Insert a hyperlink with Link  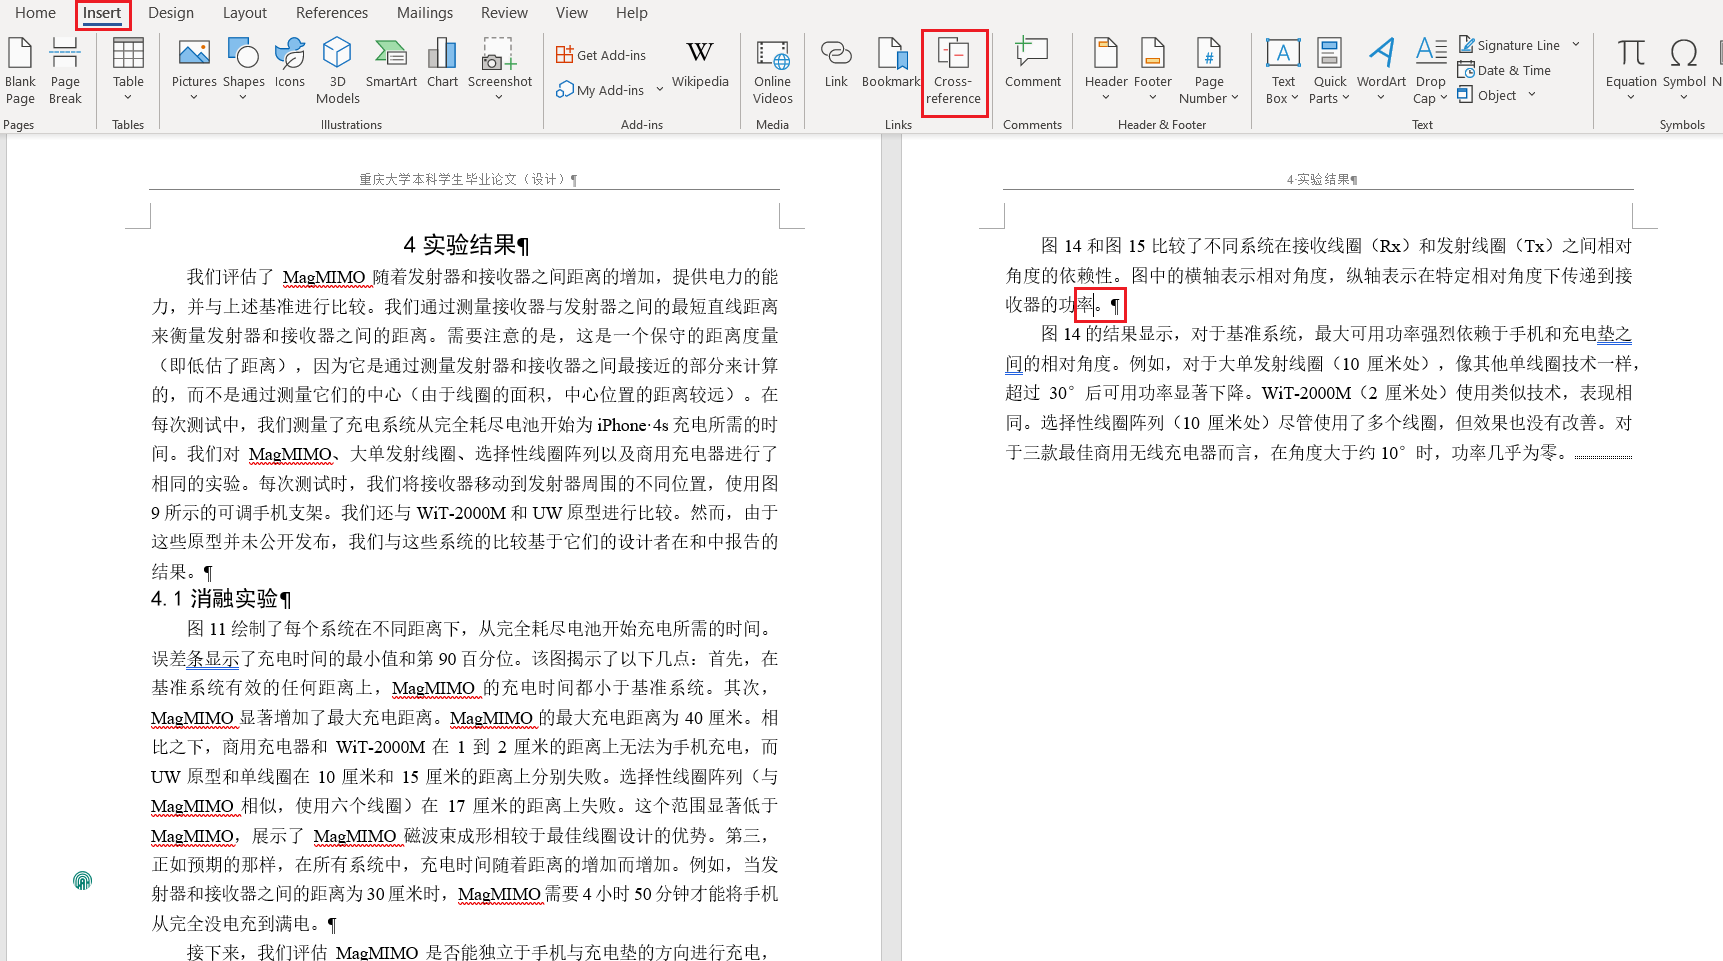click(836, 63)
